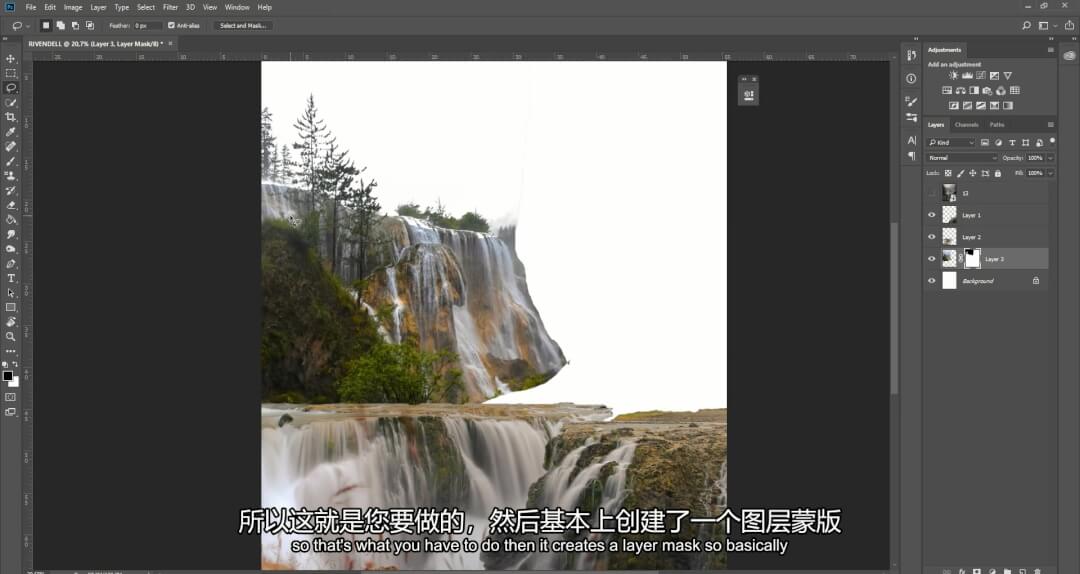Select the Smudge tool
This screenshot has height=574, width=1080.
[x=10, y=234]
